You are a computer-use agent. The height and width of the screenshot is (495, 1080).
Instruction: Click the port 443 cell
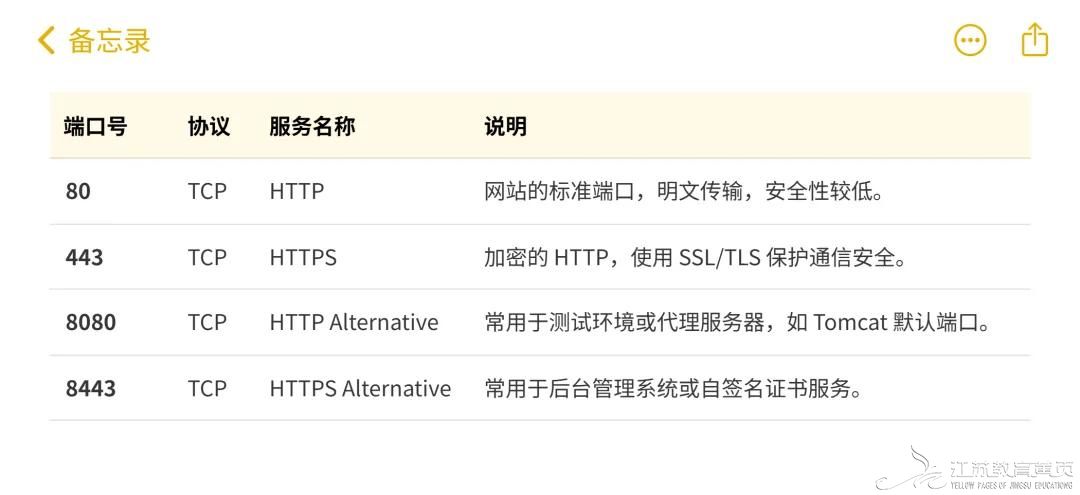(85, 257)
